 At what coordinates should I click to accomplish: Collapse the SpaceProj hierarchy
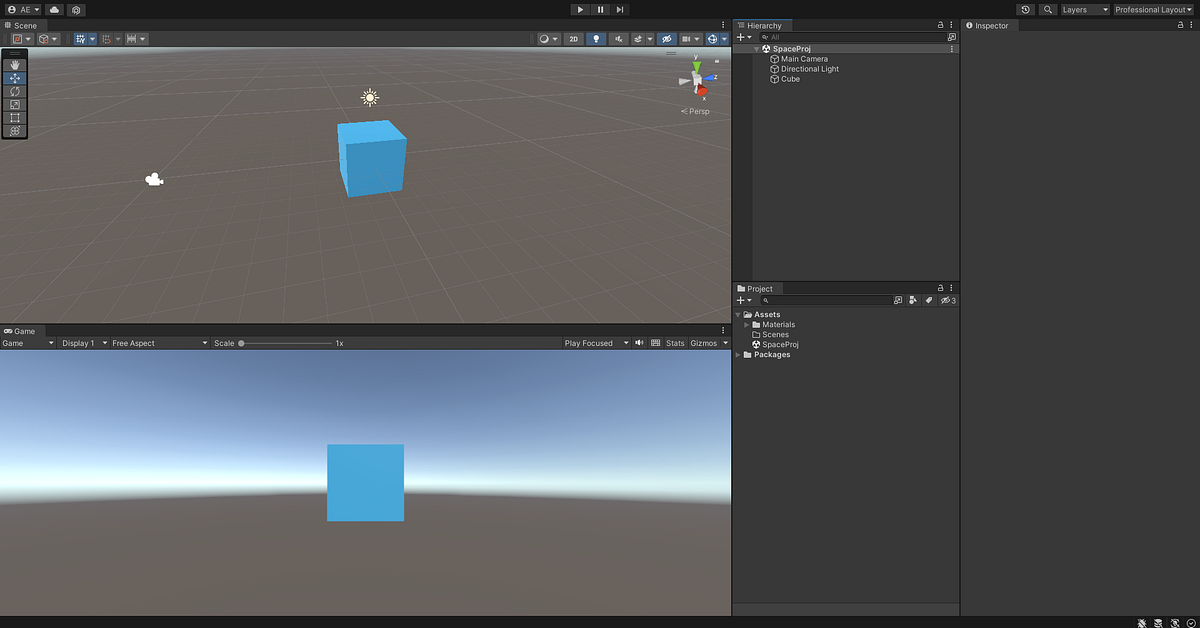(757, 48)
